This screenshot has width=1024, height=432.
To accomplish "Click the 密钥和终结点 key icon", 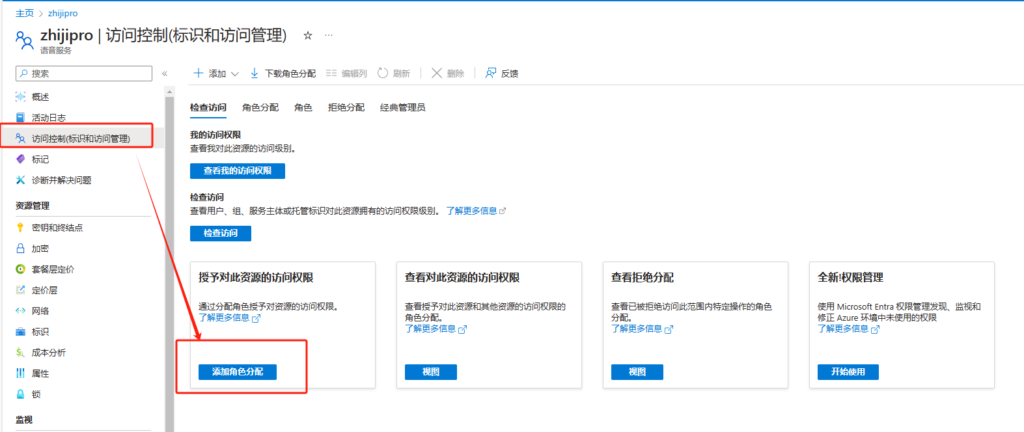I will coord(20,227).
